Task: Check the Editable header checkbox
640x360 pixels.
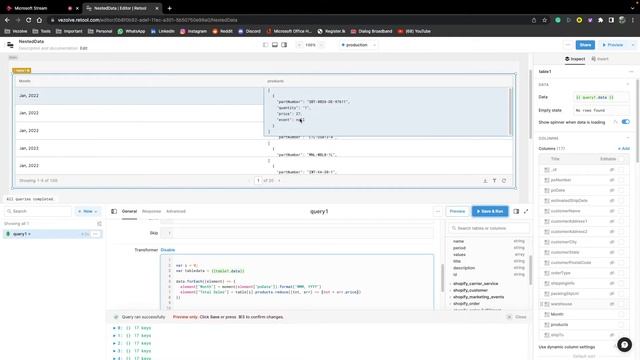Action: (621, 159)
